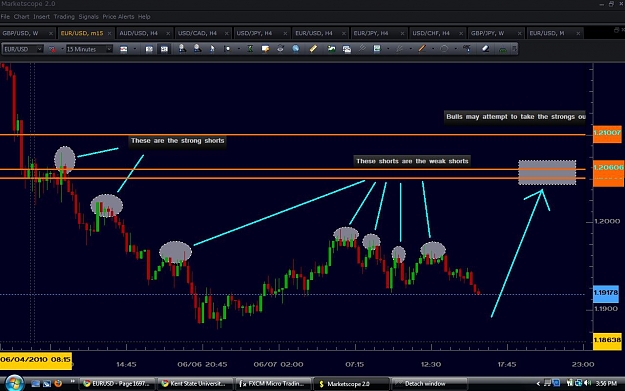Expand the ellipse tool dropdown arrow

(x=456, y=49)
